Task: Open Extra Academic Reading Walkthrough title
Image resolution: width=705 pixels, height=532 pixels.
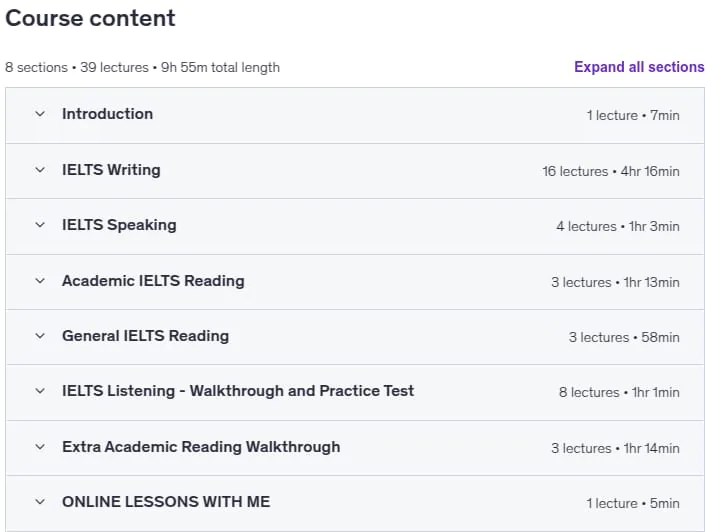Action: 201,447
